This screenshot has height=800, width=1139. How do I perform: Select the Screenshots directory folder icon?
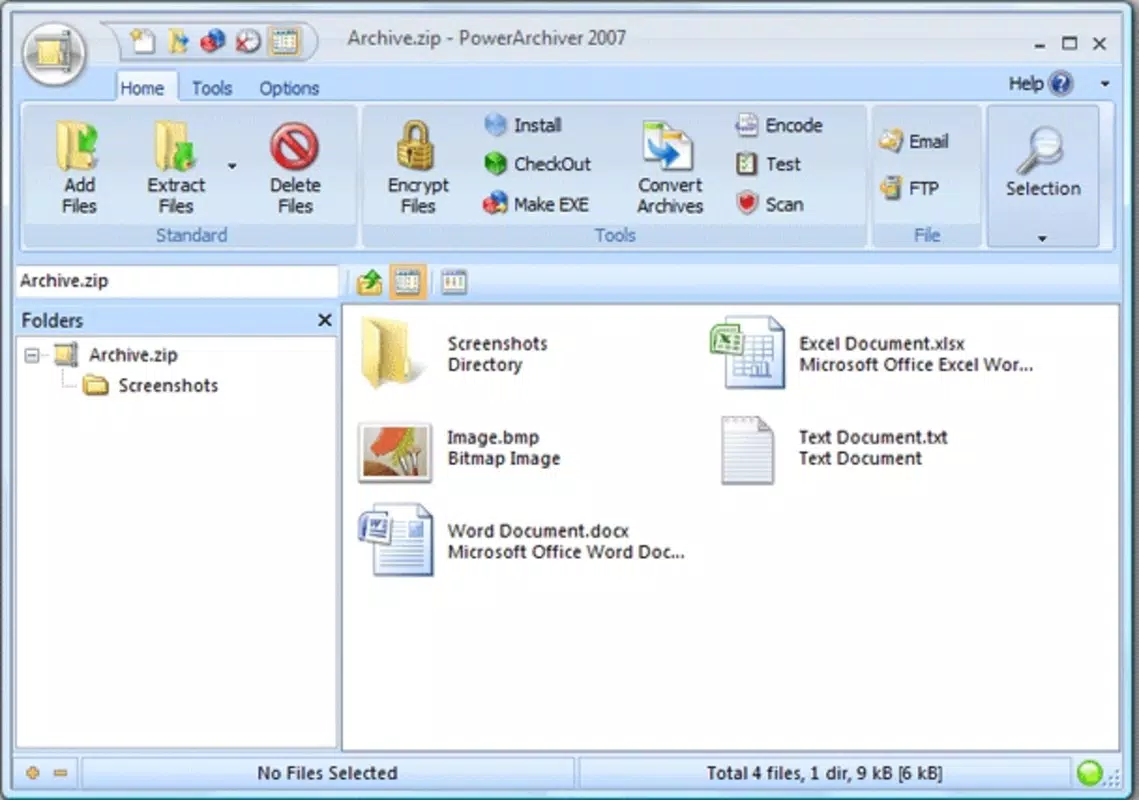(x=392, y=354)
